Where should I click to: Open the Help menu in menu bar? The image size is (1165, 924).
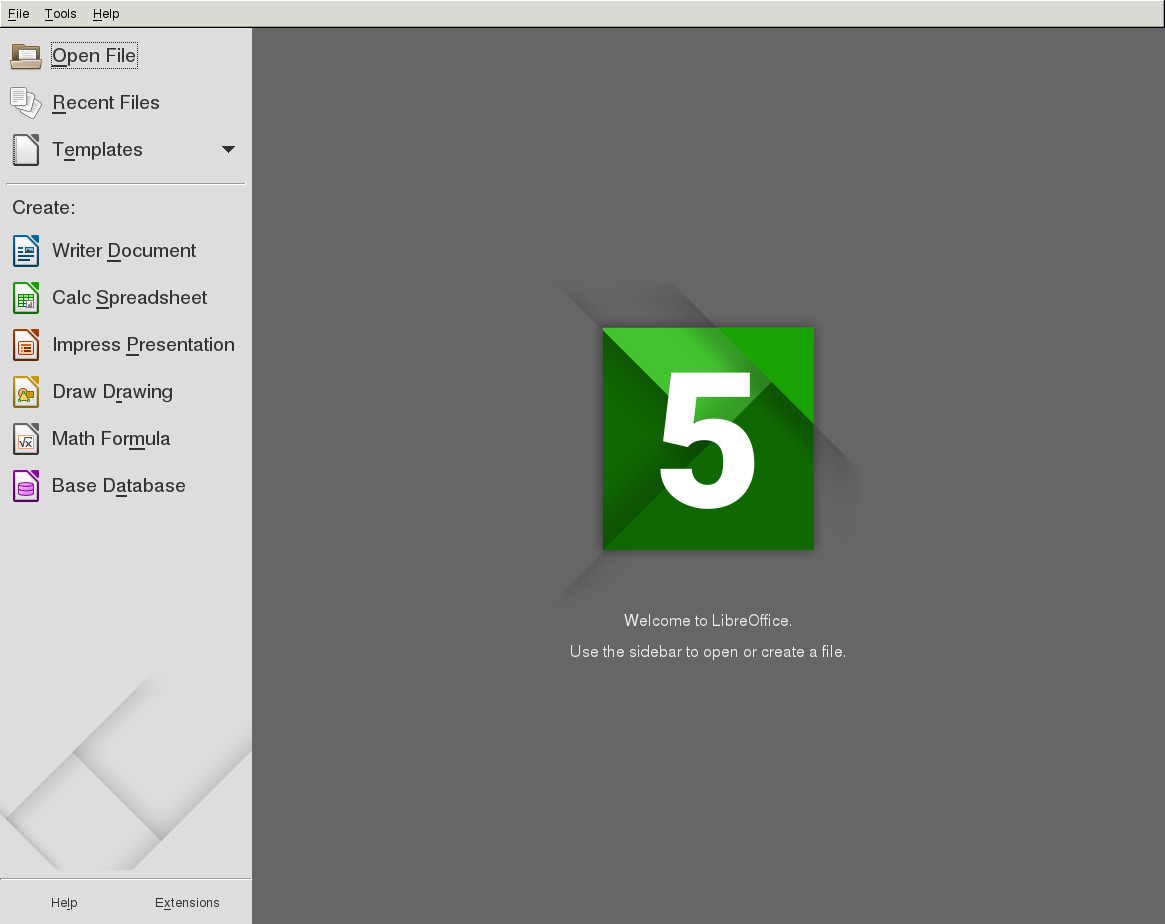click(106, 13)
